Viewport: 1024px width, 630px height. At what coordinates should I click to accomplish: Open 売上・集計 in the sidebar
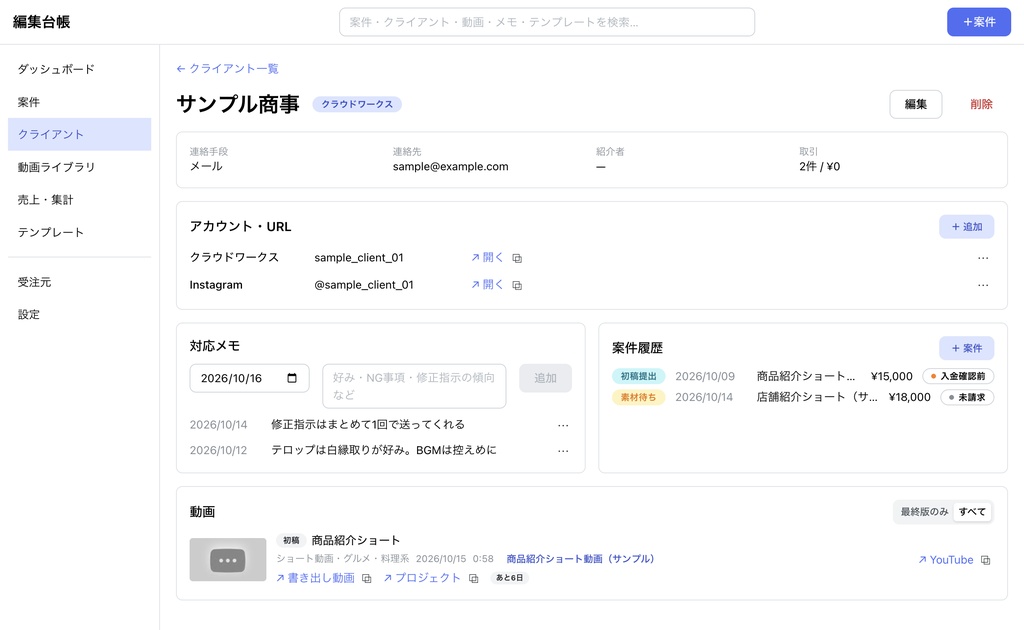[x=80, y=200]
